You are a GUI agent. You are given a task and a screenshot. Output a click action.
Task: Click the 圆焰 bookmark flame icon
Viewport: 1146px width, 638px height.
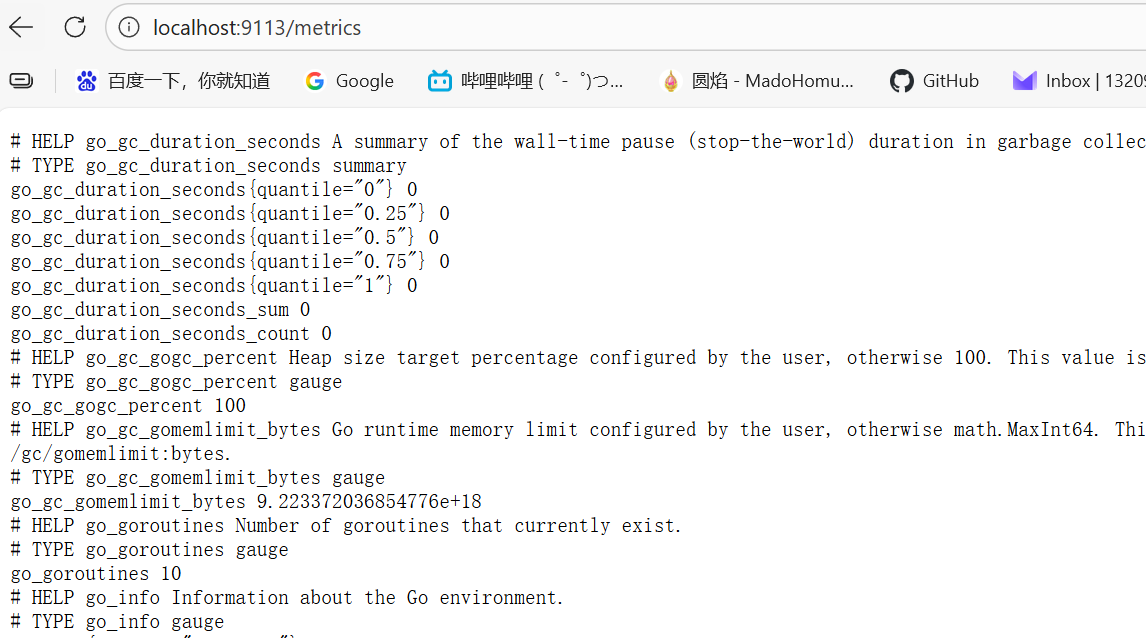(671, 81)
